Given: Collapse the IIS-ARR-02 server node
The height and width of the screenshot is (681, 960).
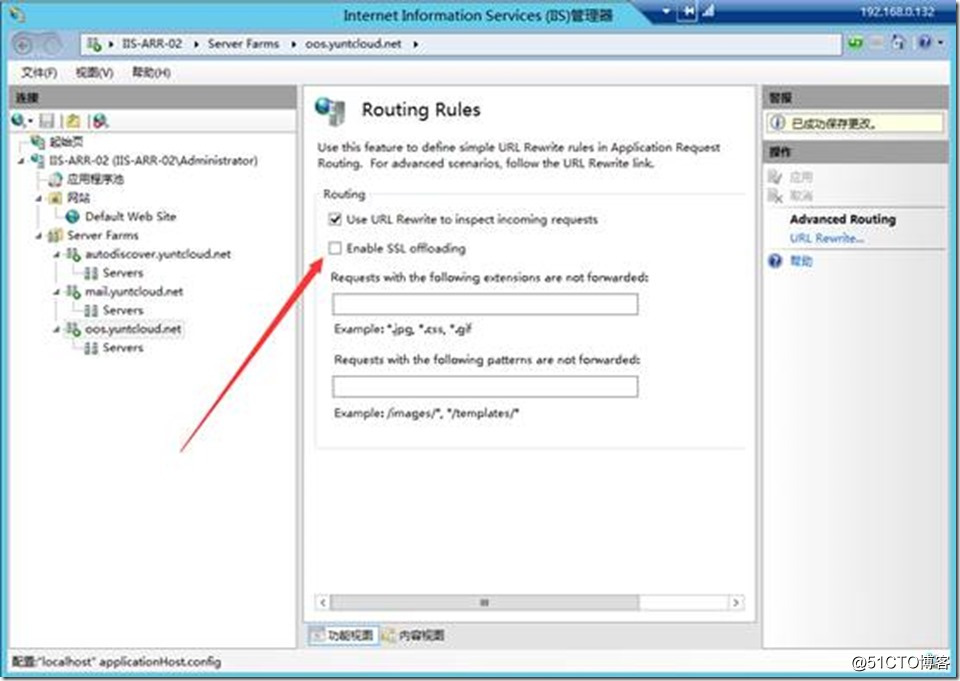Looking at the screenshot, I should 21,161.
